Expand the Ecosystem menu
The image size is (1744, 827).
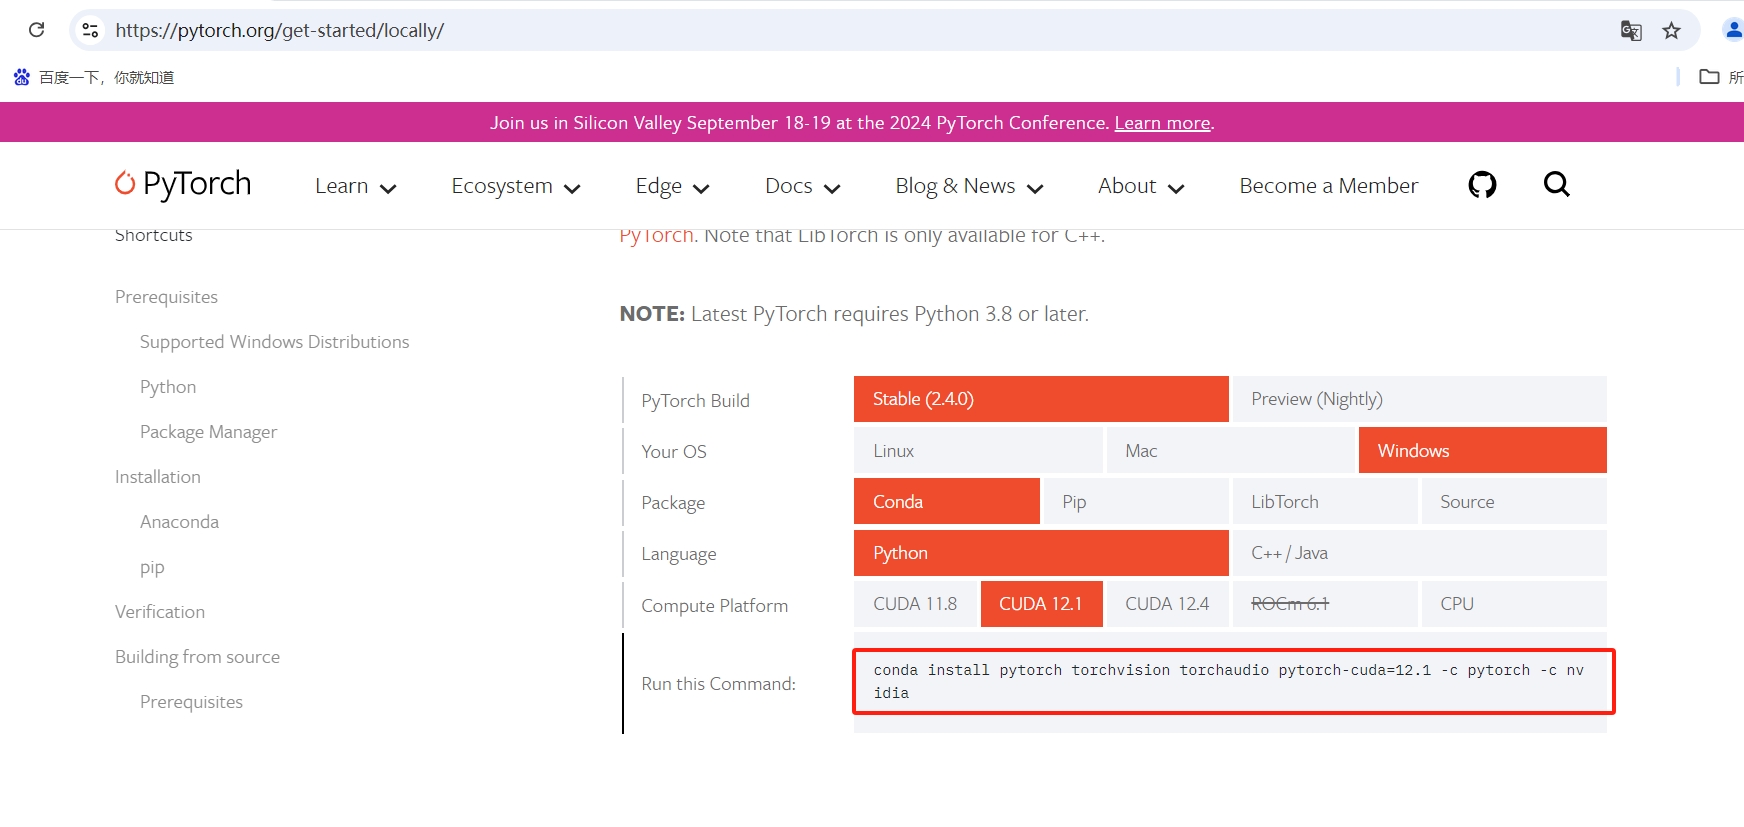pyautogui.click(x=516, y=186)
